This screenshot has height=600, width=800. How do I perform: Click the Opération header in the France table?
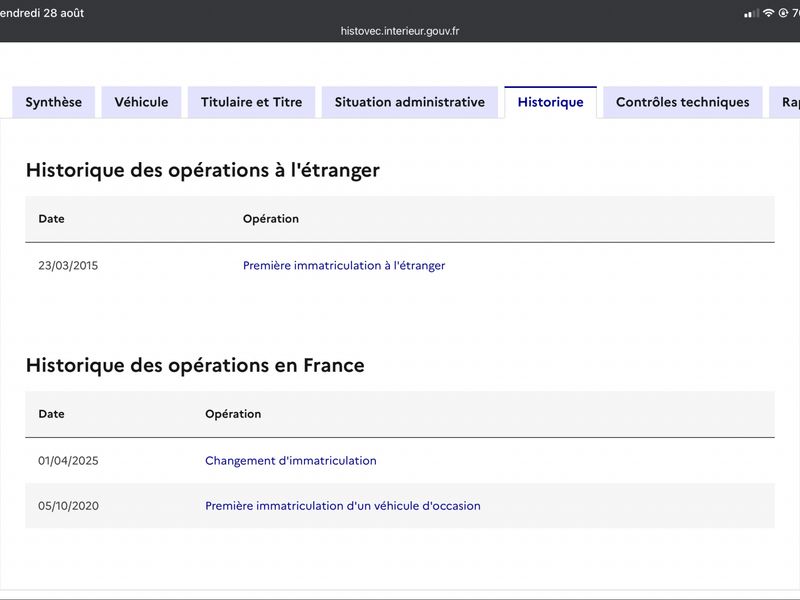(233, 414)
